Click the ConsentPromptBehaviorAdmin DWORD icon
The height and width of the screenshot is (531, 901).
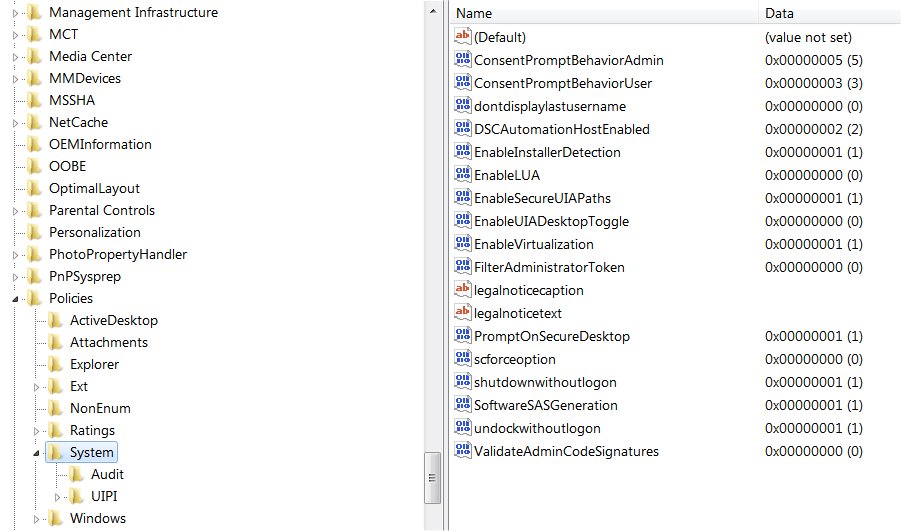462,60
